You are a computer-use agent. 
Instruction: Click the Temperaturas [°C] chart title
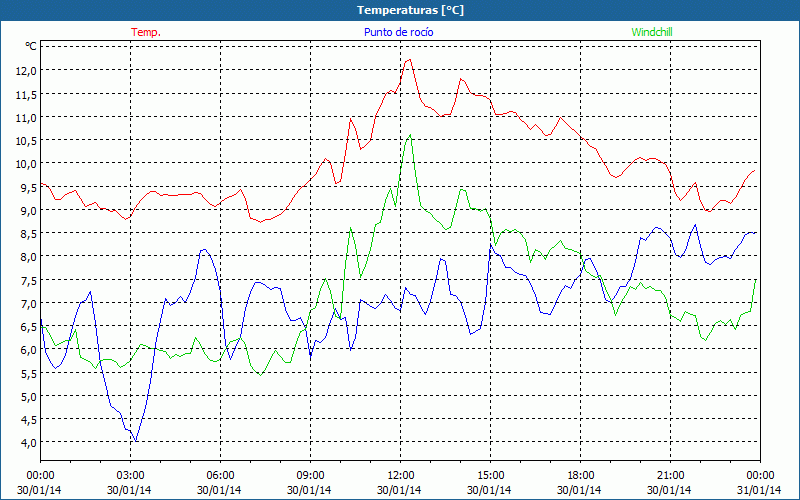pyautogui.click(x=410, y=10)
